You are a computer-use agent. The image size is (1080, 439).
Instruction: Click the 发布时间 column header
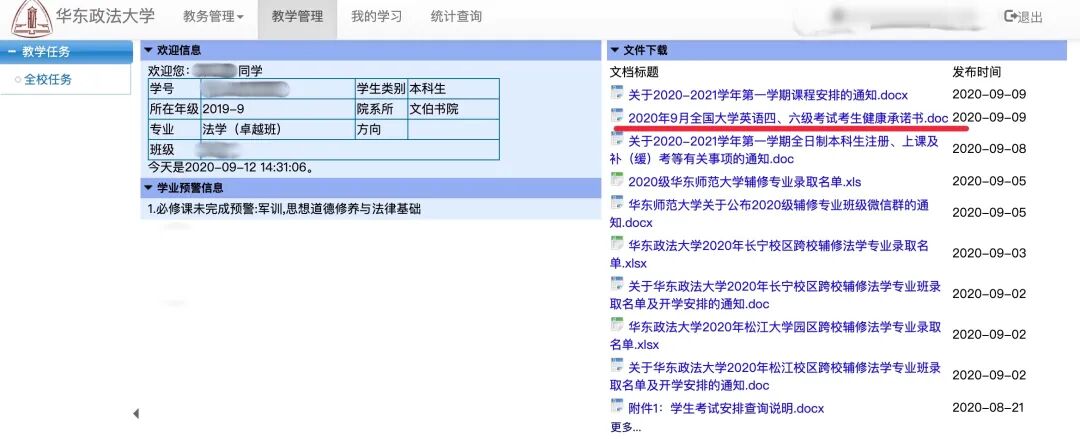(977, 72)
